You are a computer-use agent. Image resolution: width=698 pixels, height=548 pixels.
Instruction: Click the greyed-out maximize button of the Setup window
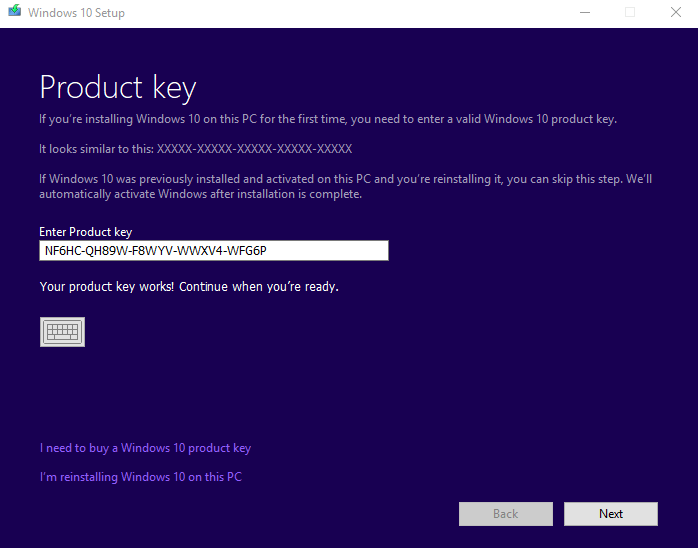pos(630,12)
